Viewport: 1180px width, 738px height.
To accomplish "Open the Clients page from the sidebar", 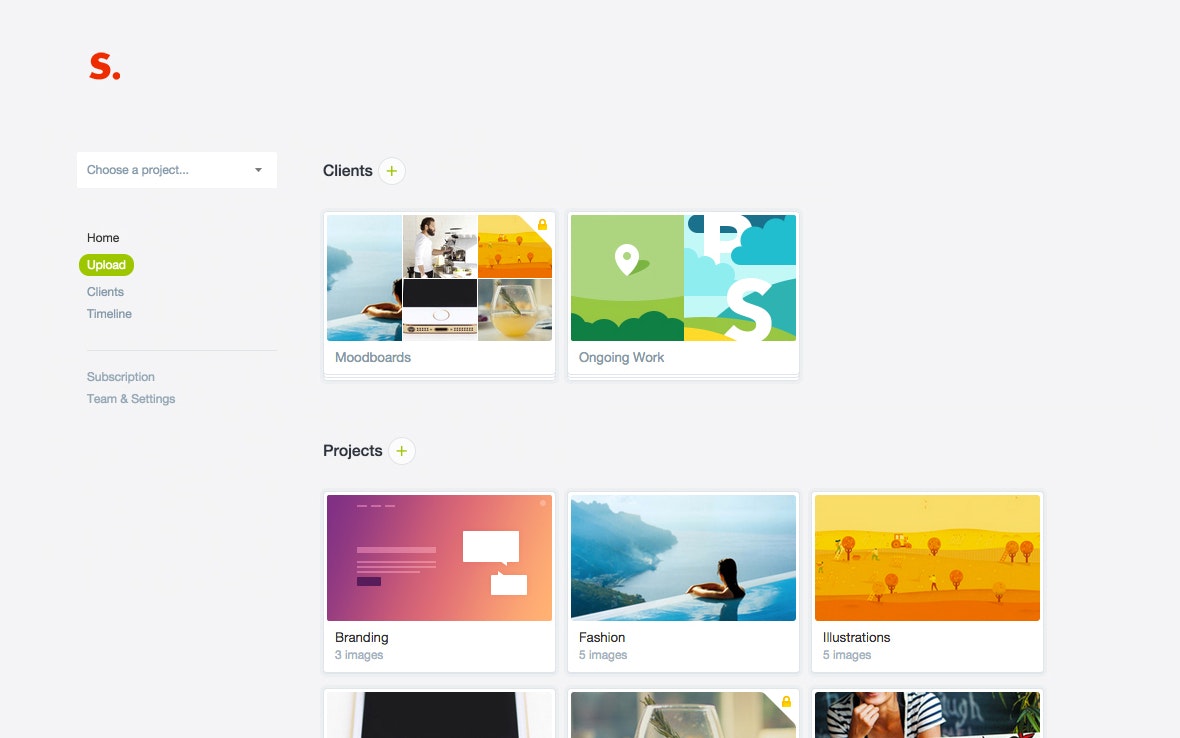I will click(105, 291).
